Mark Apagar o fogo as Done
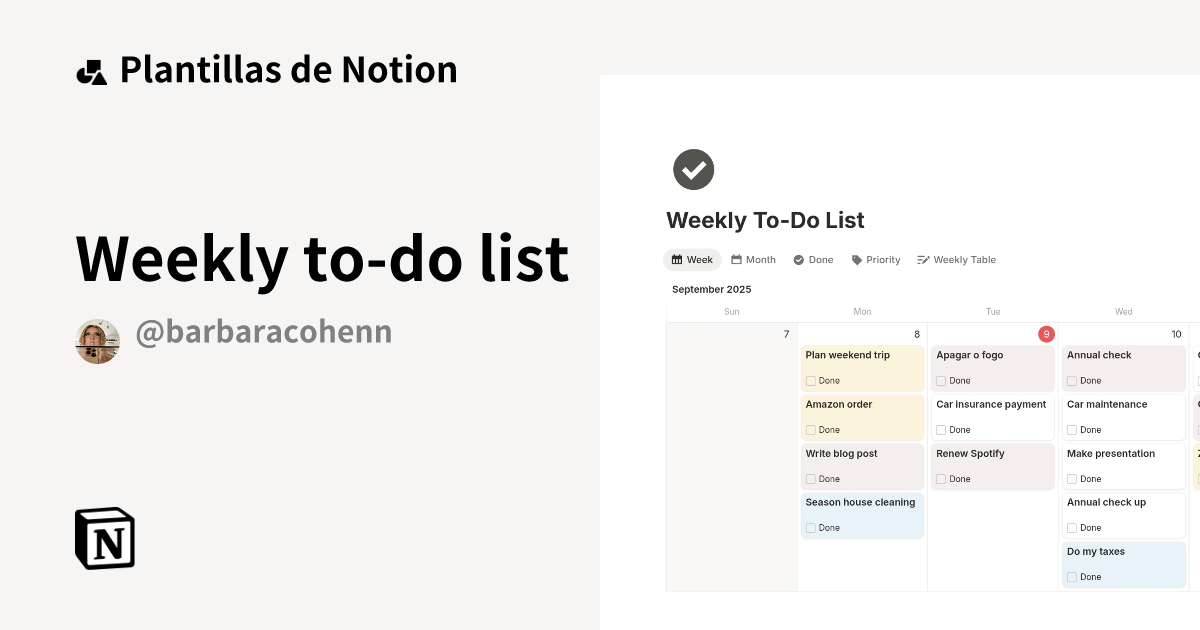The width and height of the screenshot is (1200, 630). 941,381
